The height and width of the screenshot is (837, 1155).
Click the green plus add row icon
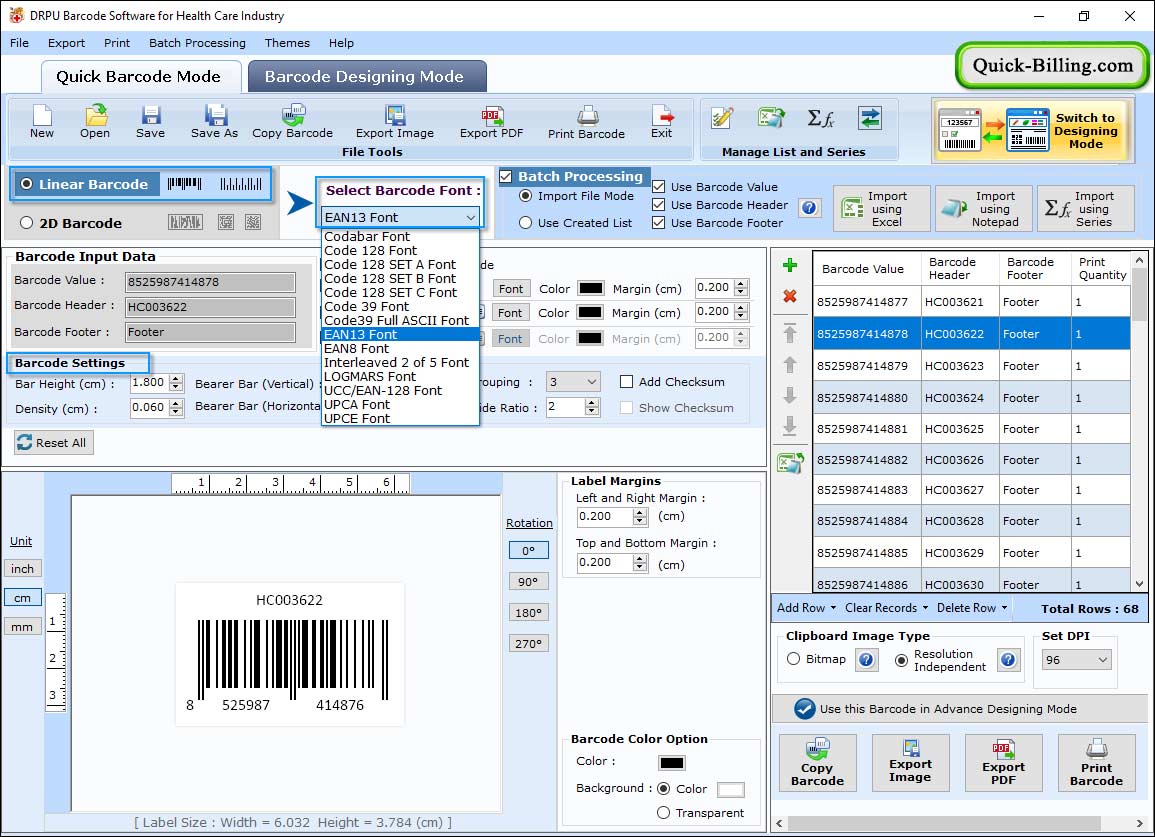pyautogui.click(x=790, y=265)
